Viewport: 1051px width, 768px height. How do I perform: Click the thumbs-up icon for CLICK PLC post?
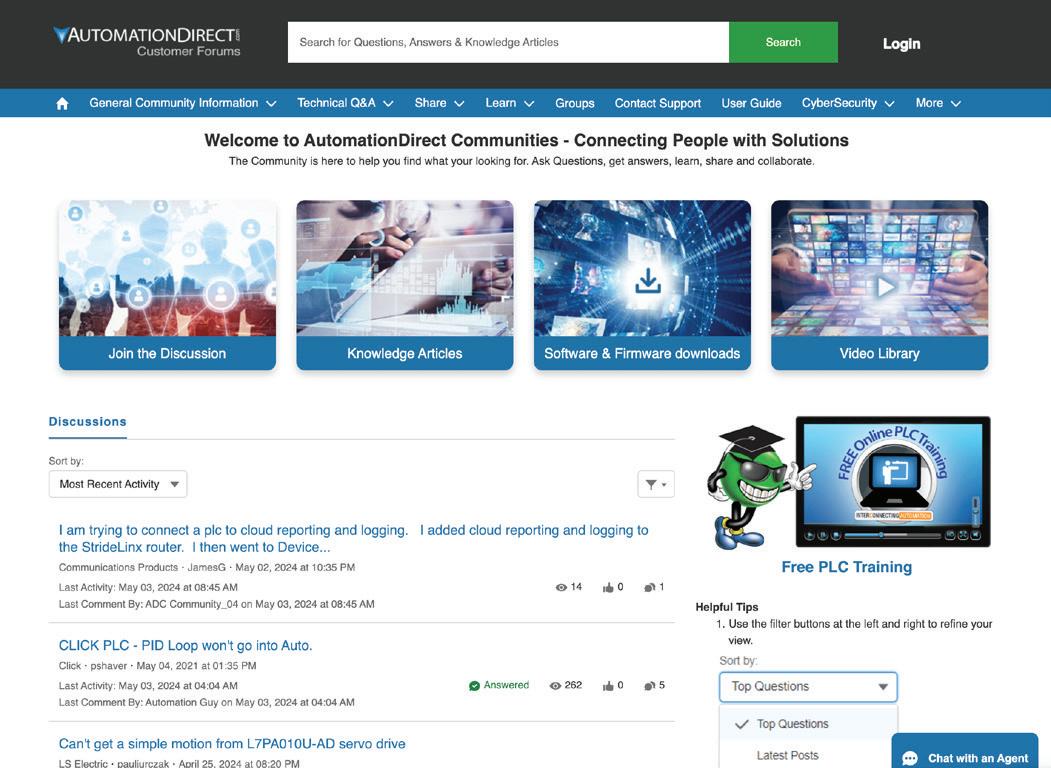[x=608, y=686]
